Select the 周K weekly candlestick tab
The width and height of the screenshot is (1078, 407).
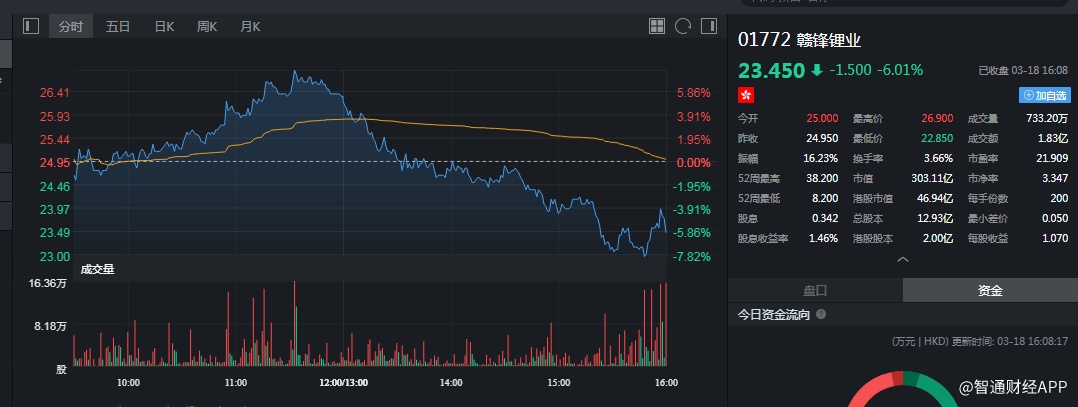207,26
